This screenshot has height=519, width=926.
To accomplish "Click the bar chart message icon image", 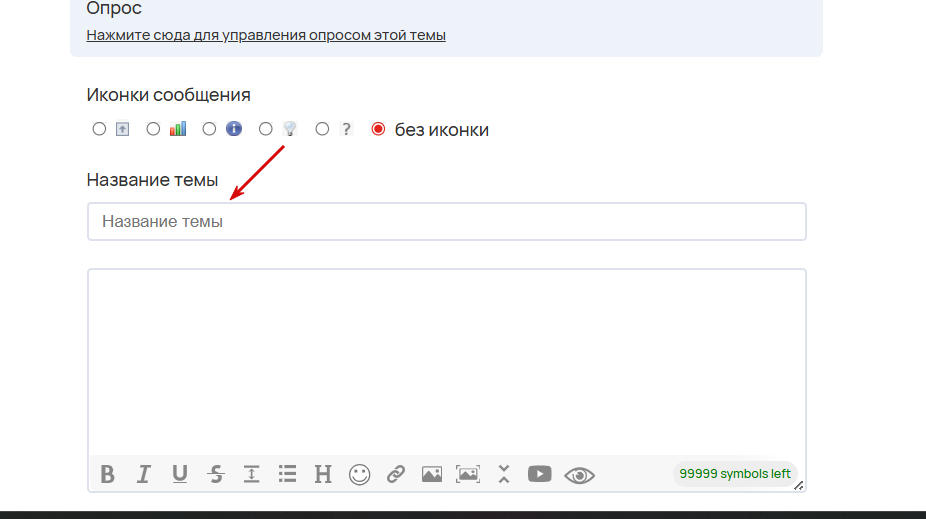I will 178,129.
